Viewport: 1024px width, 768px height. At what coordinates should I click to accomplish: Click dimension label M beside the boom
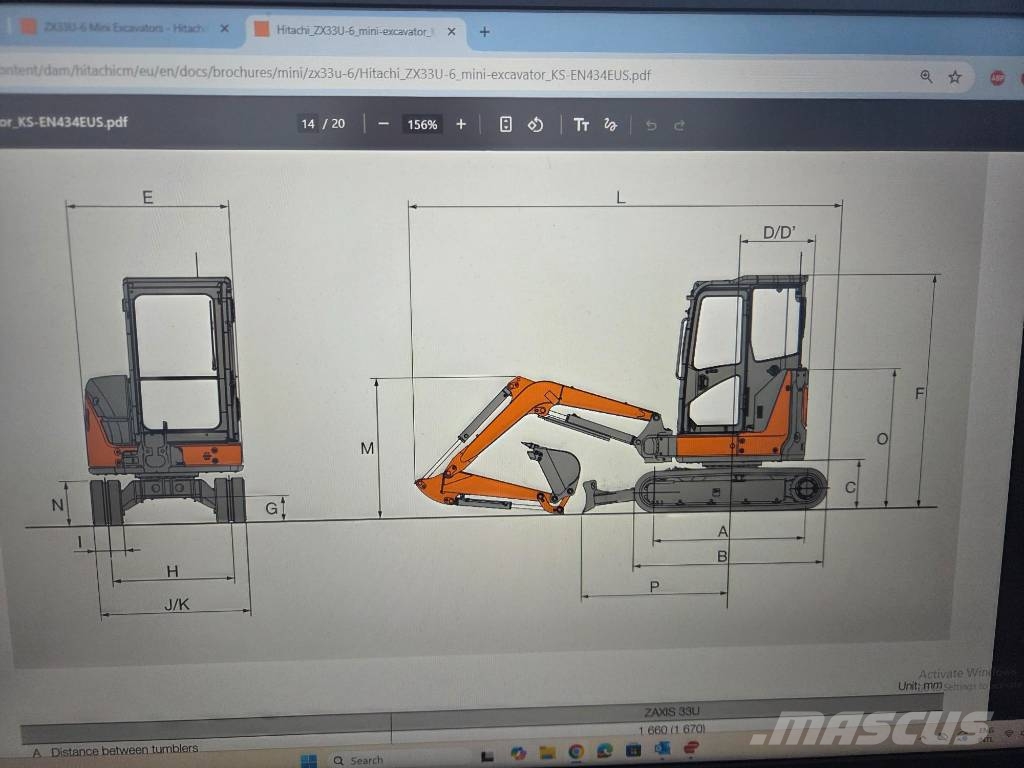tap(367, 448)
